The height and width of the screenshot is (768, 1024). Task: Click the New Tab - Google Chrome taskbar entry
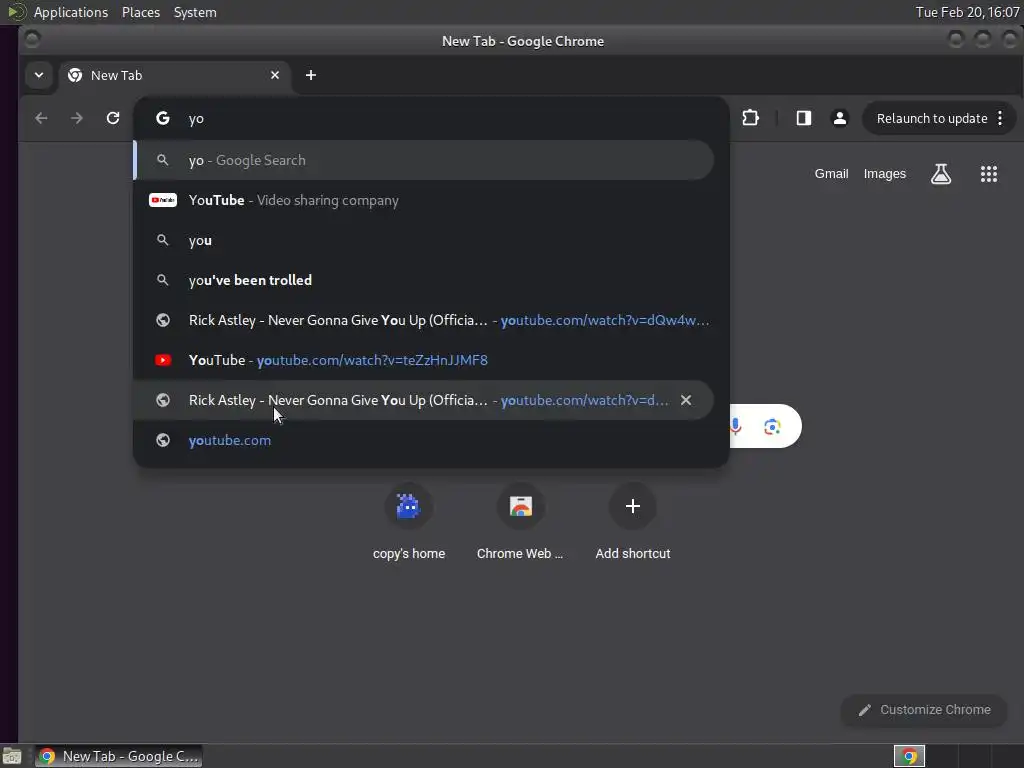tap(118, 756)
